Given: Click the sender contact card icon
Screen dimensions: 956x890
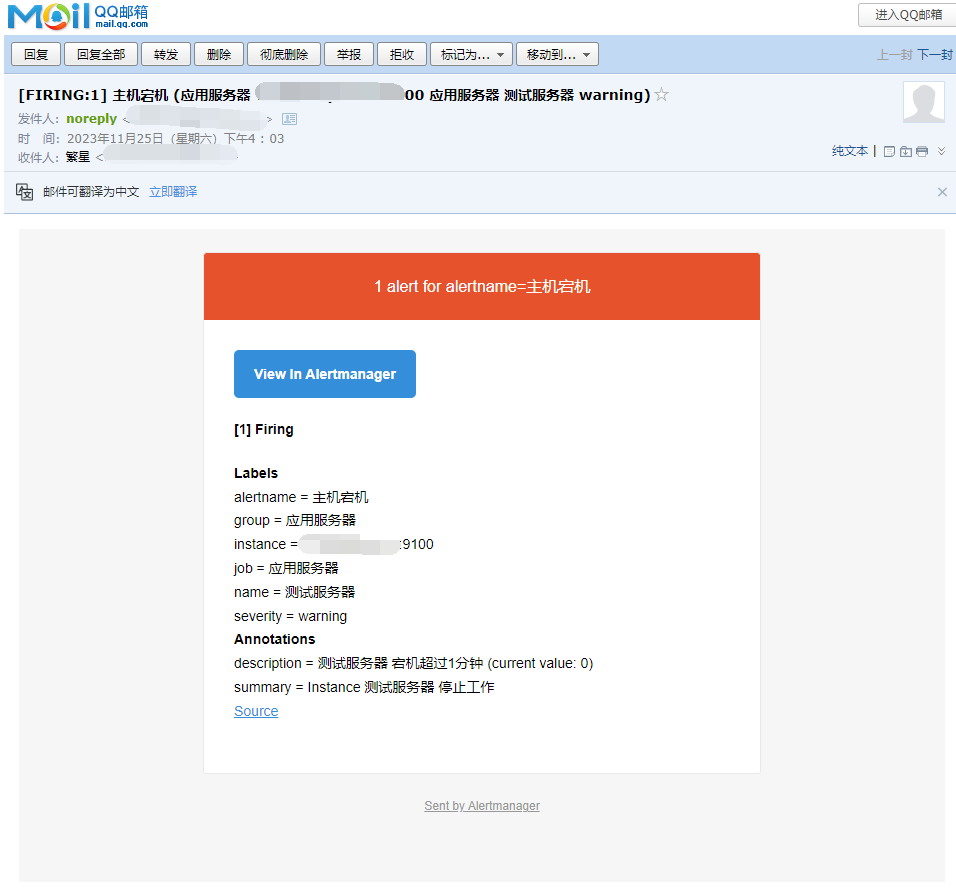Looking at the screenshot, I should click(x=289, y=119).
